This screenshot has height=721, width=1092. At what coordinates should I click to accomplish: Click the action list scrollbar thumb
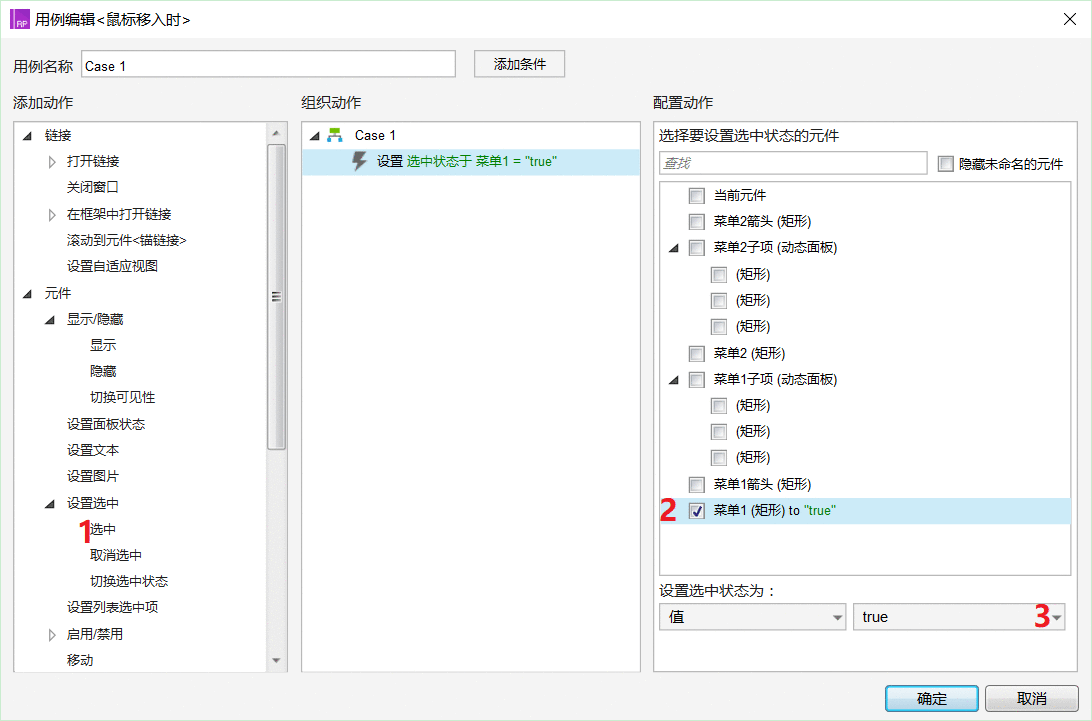click(x=276, y=297)
